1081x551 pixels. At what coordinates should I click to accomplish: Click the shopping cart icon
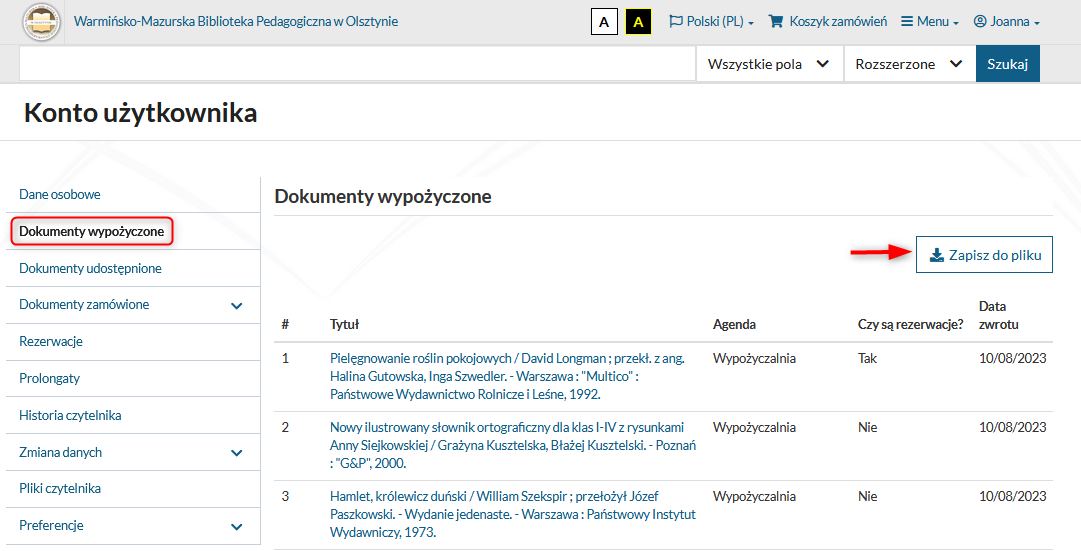click(x=776, y=21)
